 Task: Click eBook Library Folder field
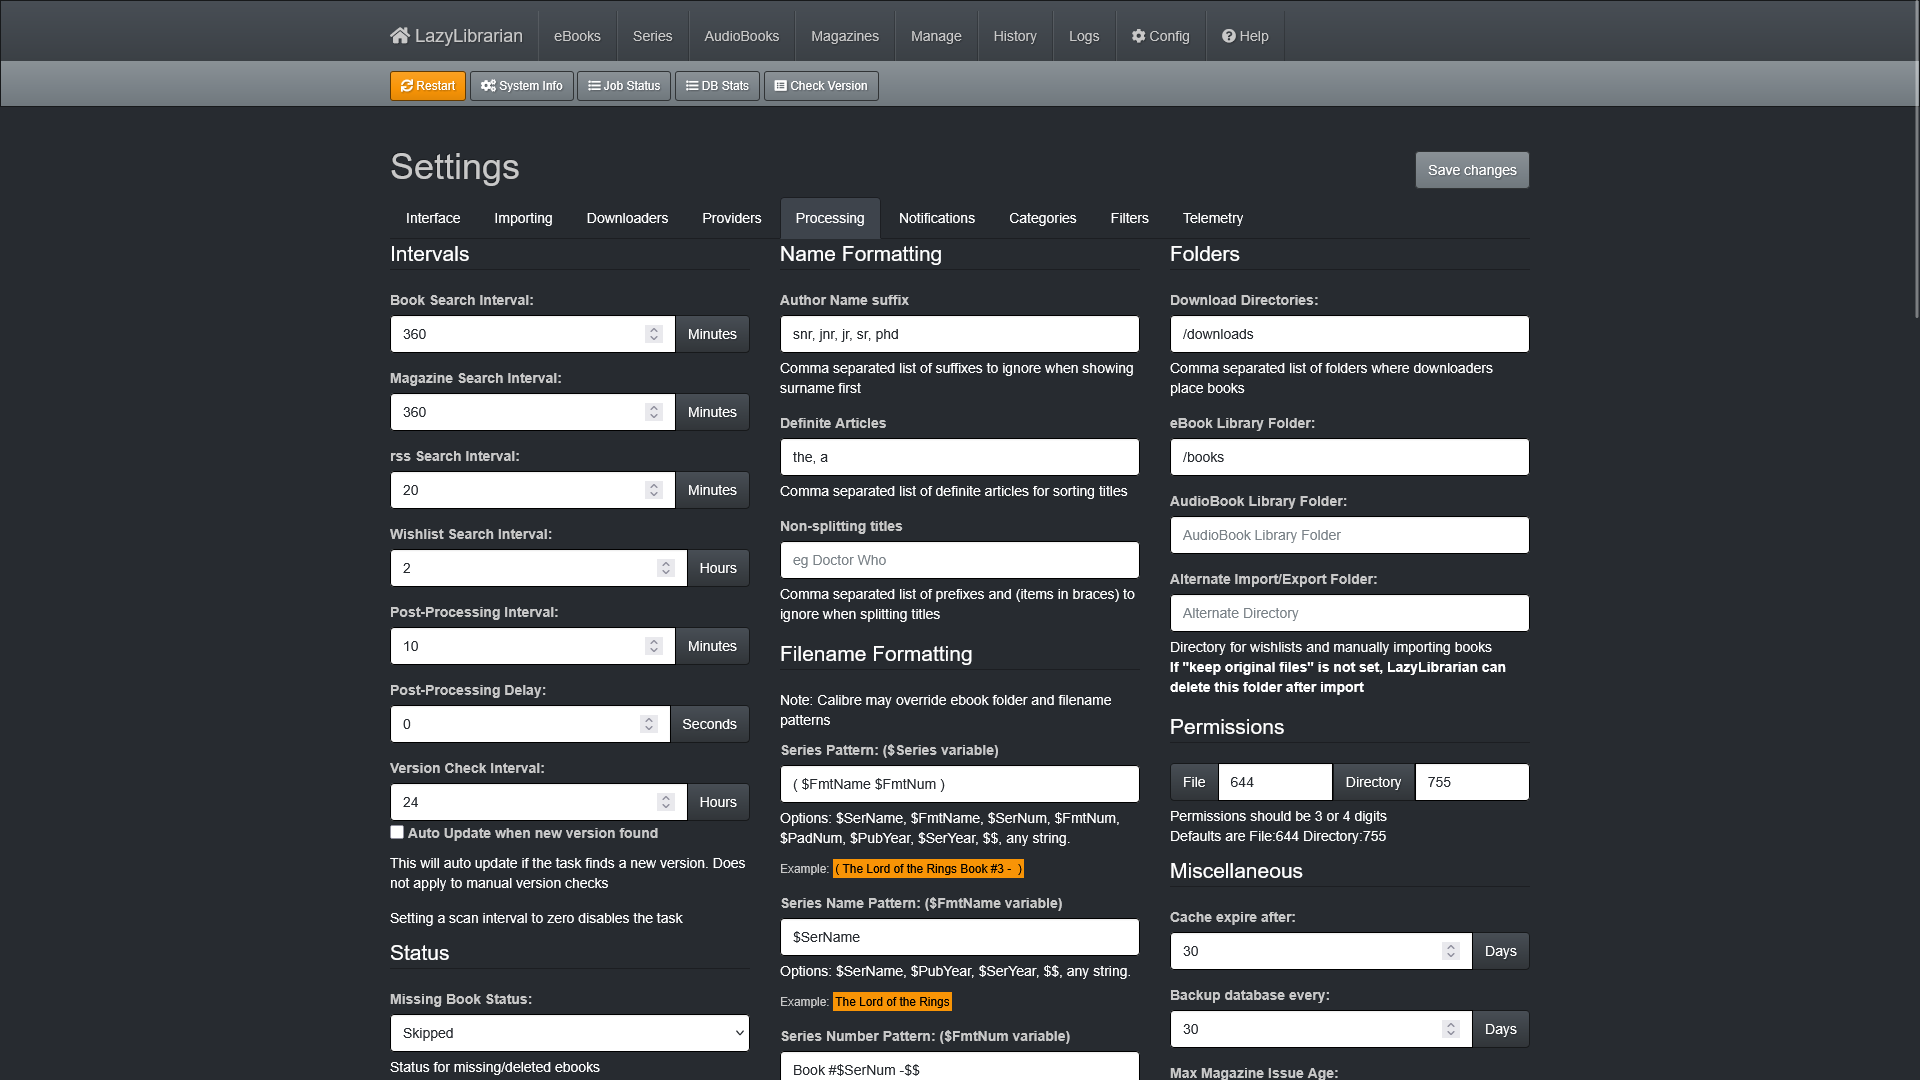point(1350,457)
